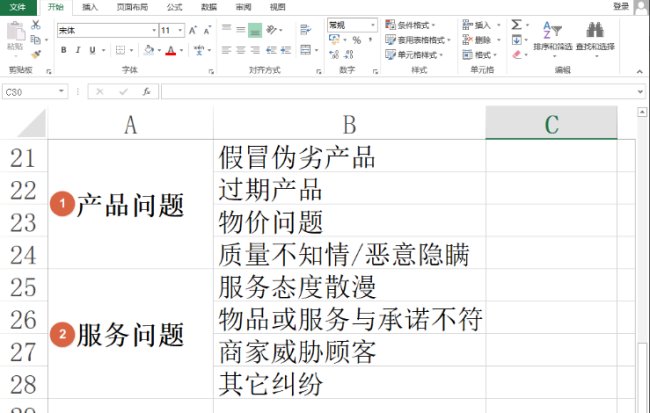Decrease font size with smaller A icon
This screenshot has width=650, height=413.
(x=207, y=30)
